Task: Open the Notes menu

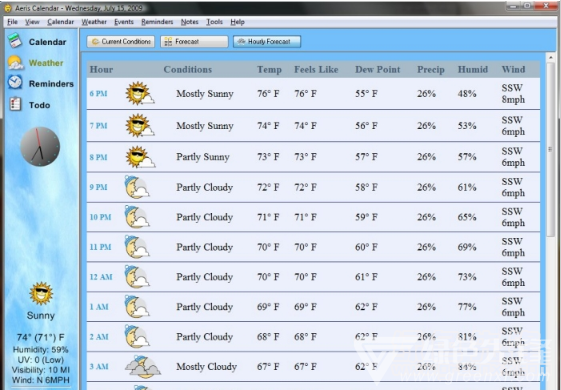Action: click(189, 22)
